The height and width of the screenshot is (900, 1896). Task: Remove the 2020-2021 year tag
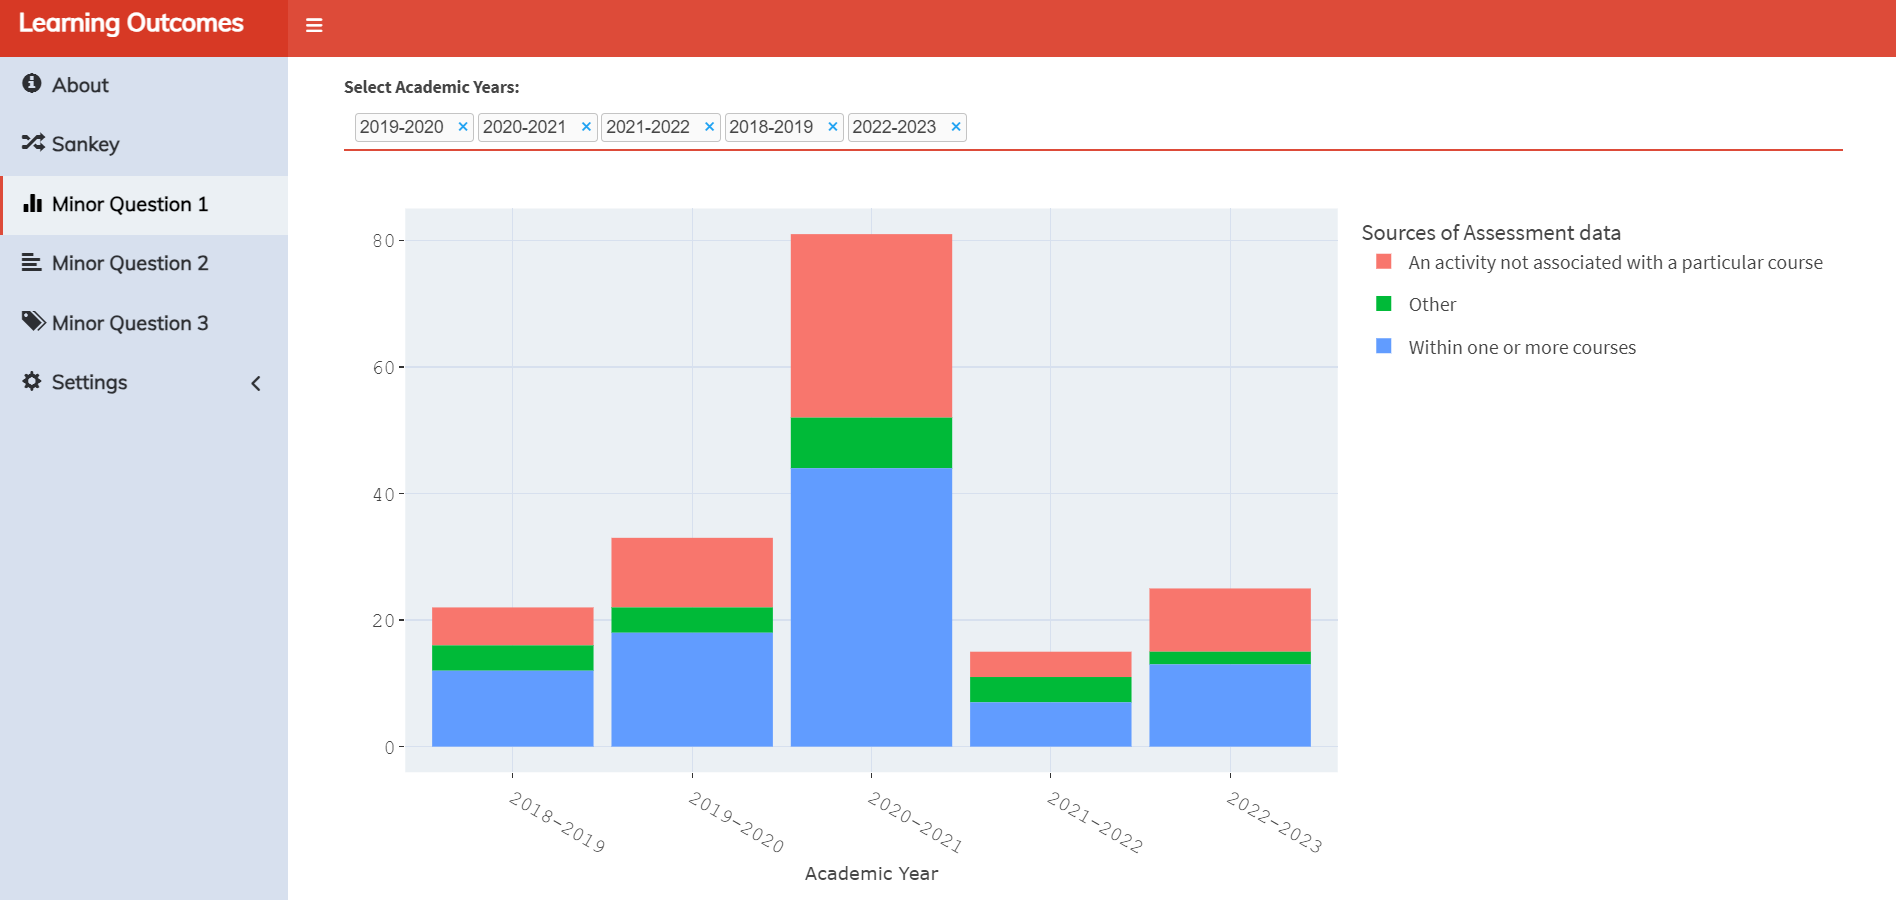click(586, 127)
